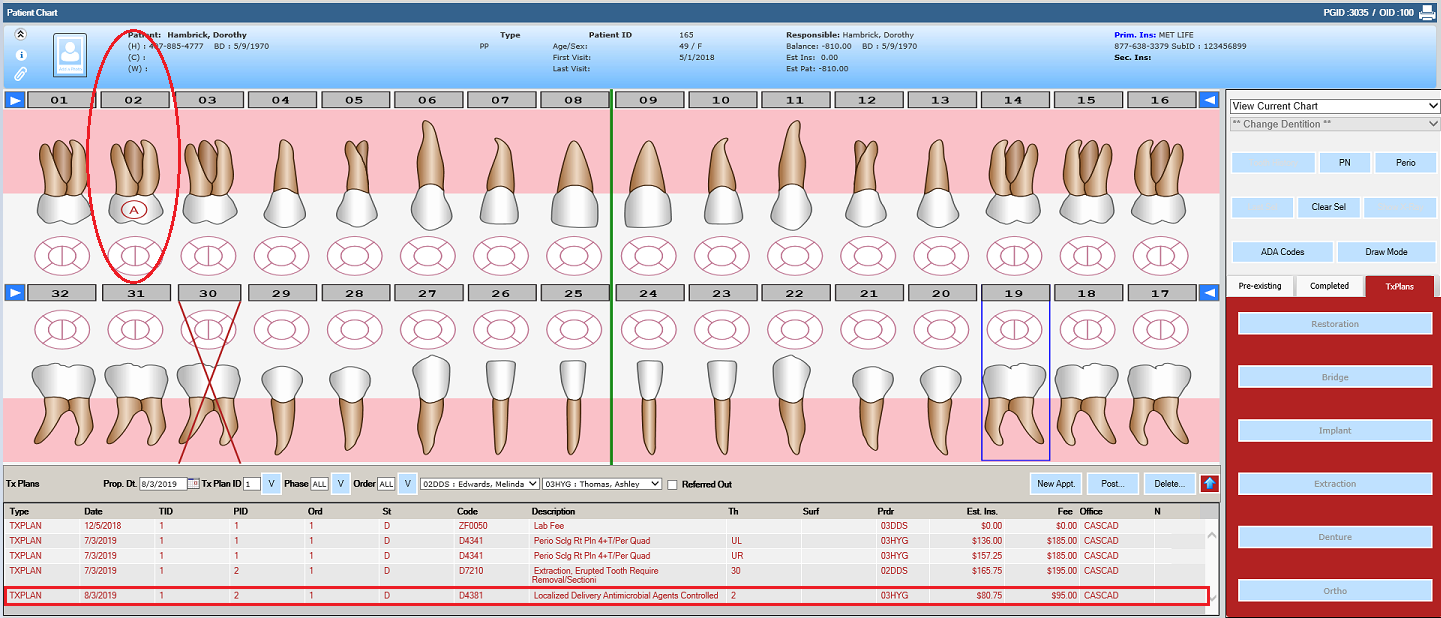Select the surface diagram for tooth 19
Screen dimensions: 1441x618
[x=1014, y=328]
